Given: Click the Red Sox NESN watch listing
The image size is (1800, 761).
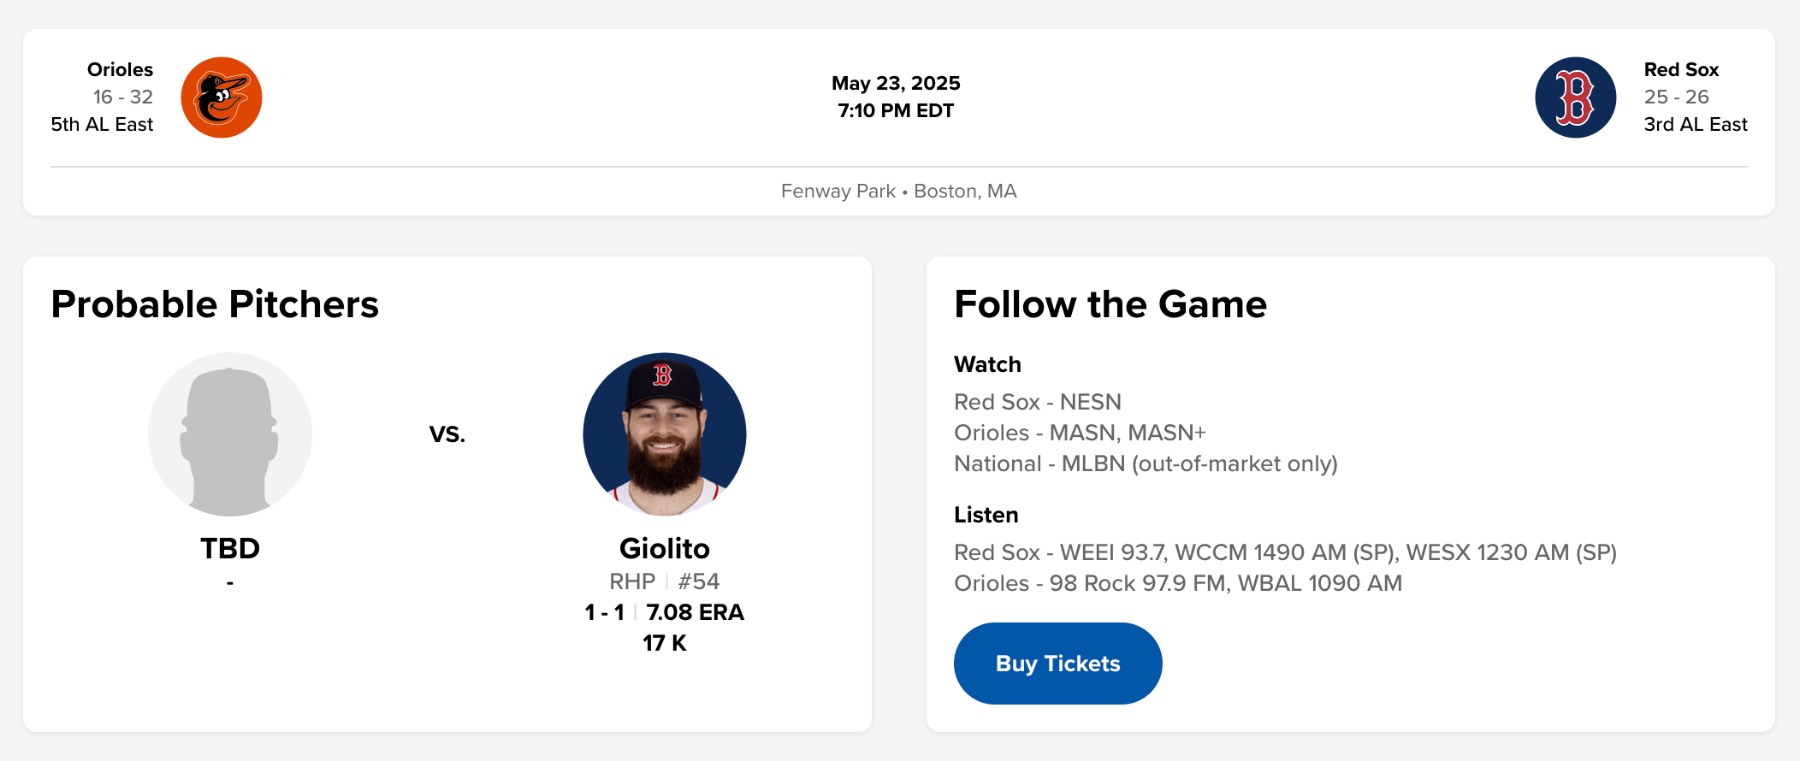Looking at the screenshot, I should coord(1037,402).
